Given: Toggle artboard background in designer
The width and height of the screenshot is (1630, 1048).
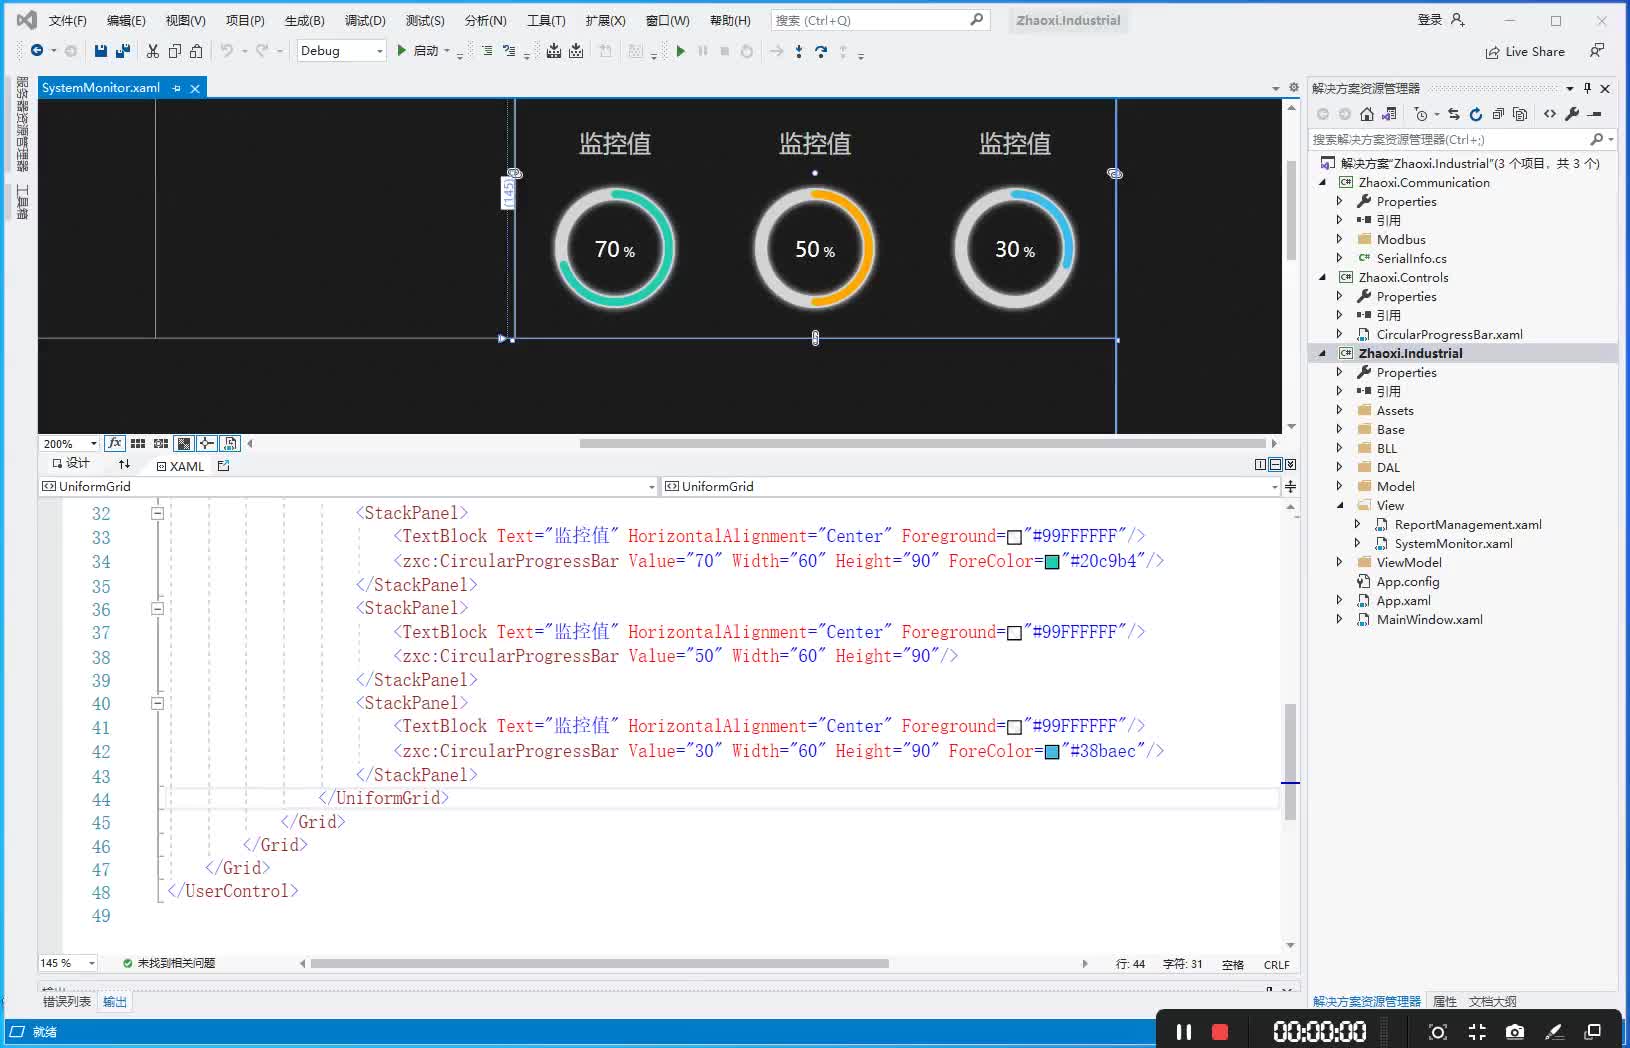Looking at the screenshot, I should (184, 443).
